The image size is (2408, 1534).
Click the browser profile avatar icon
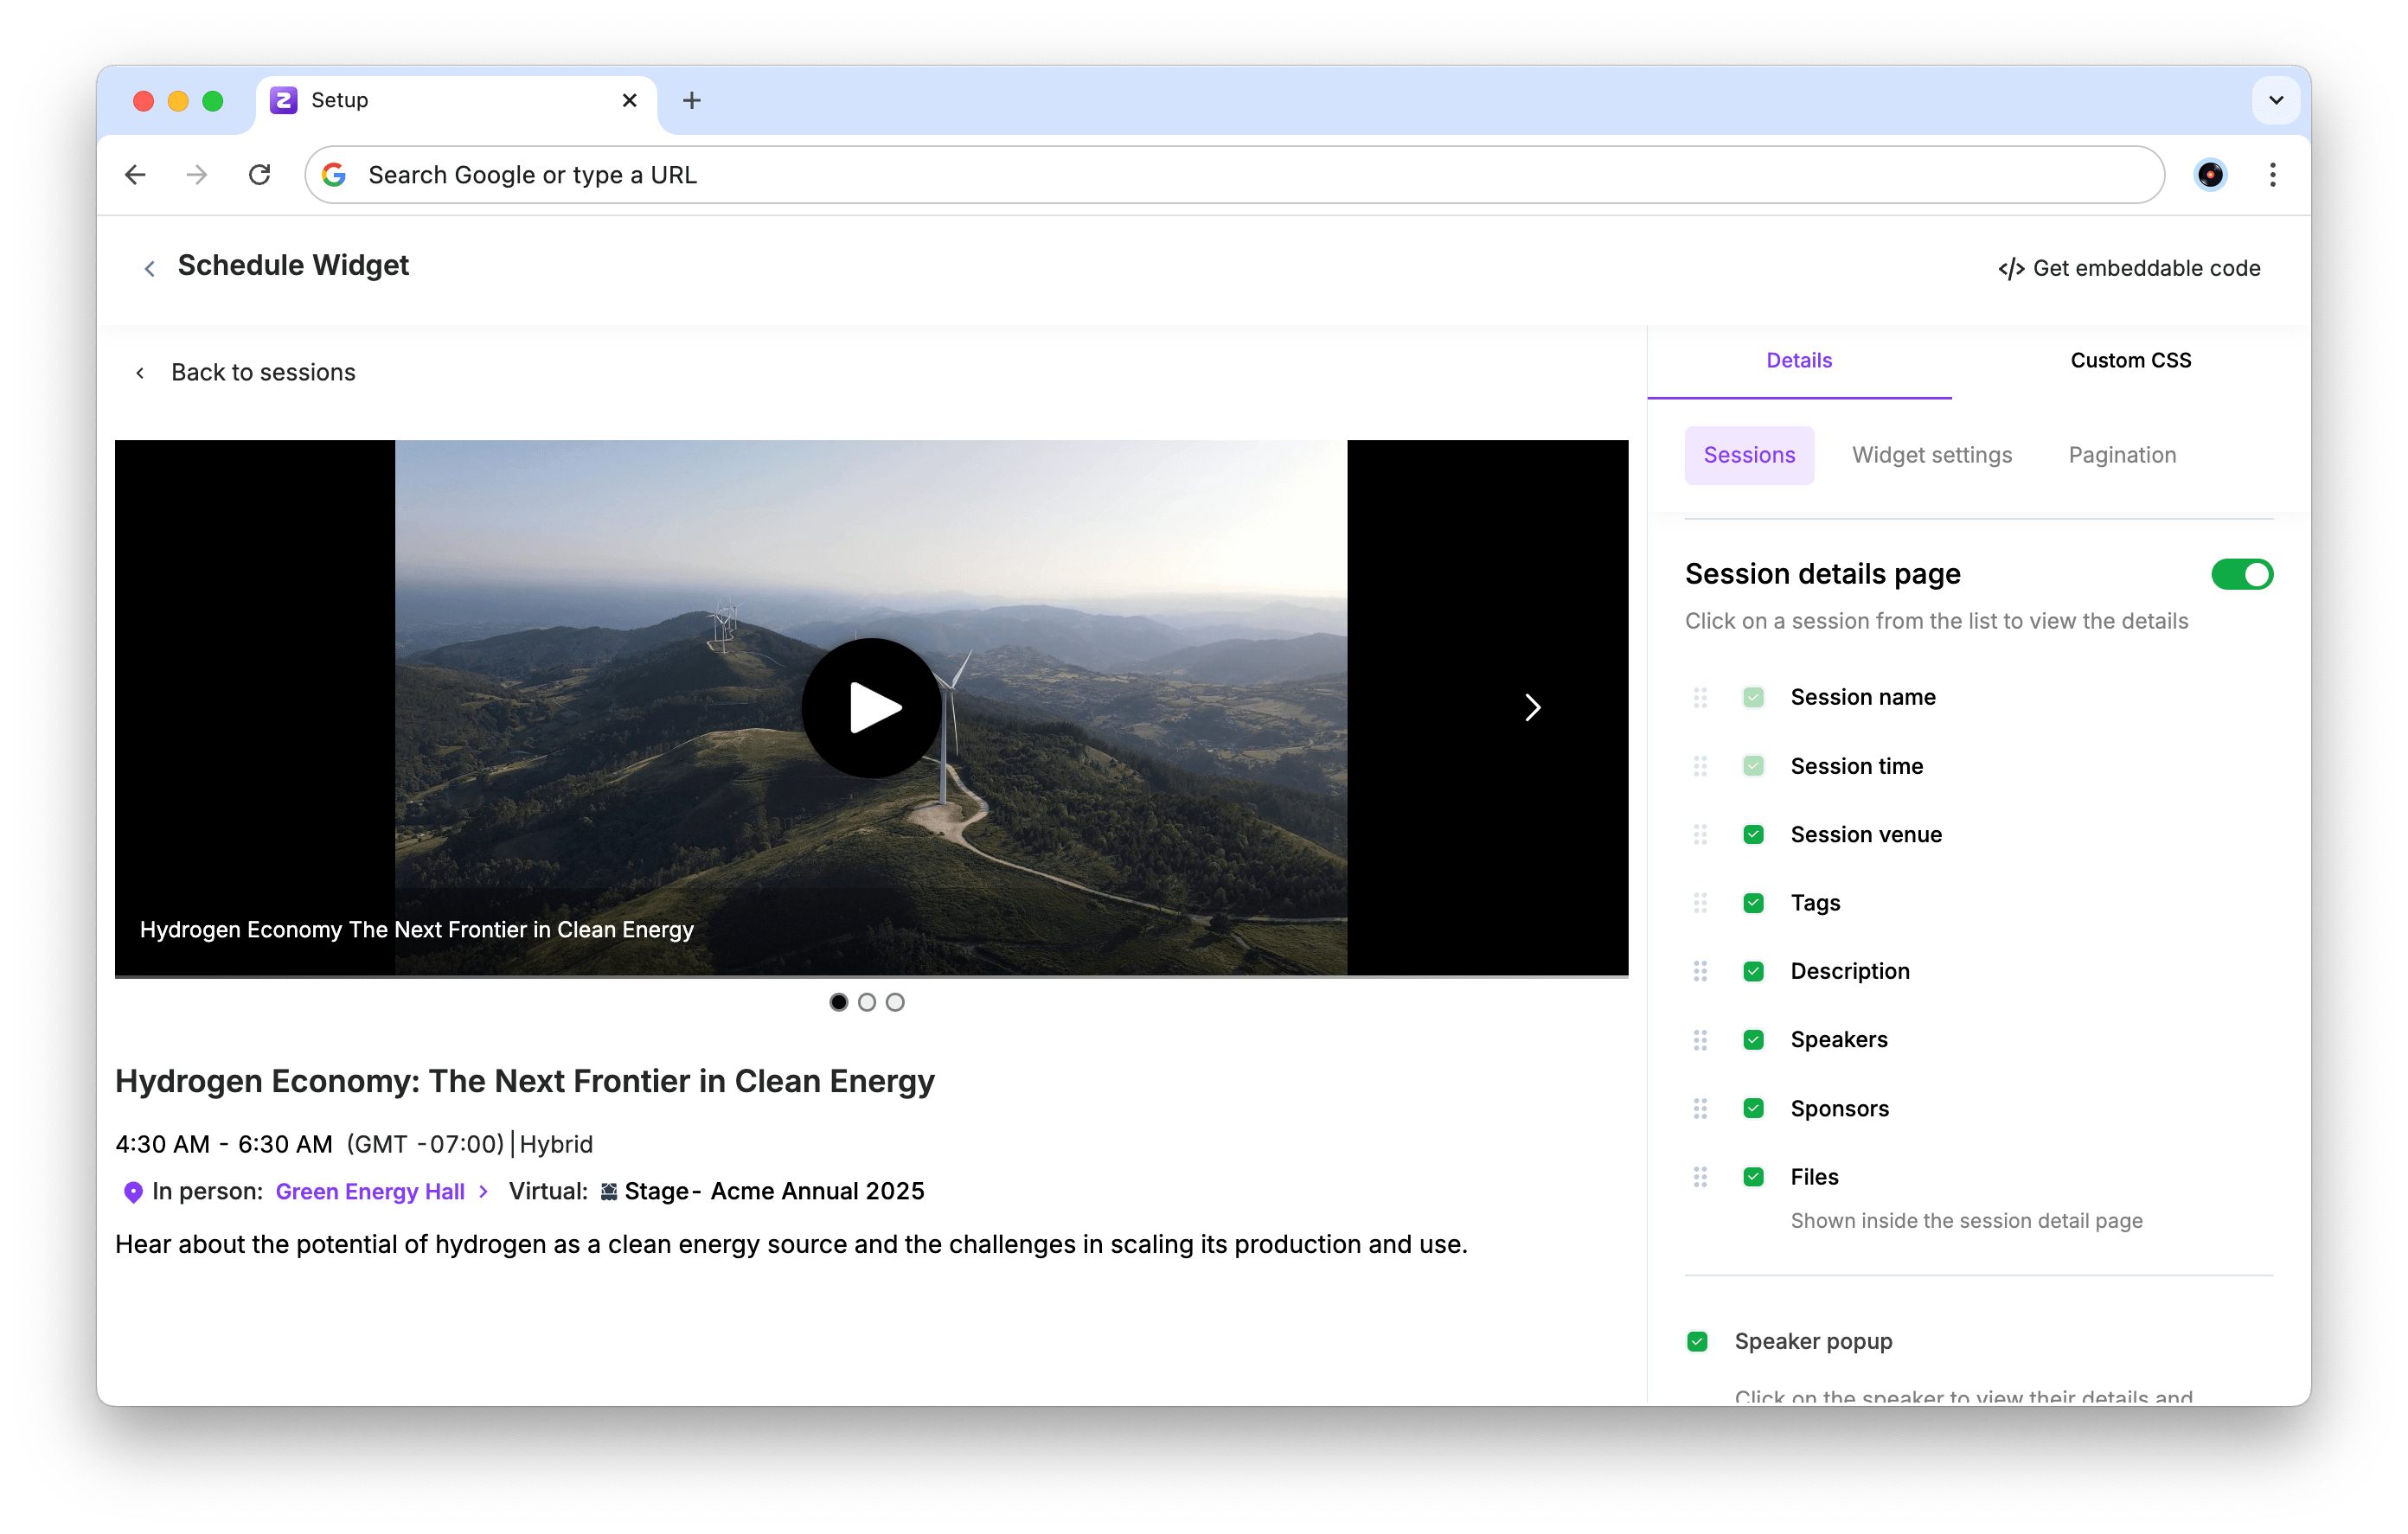tap(2210, 175)
